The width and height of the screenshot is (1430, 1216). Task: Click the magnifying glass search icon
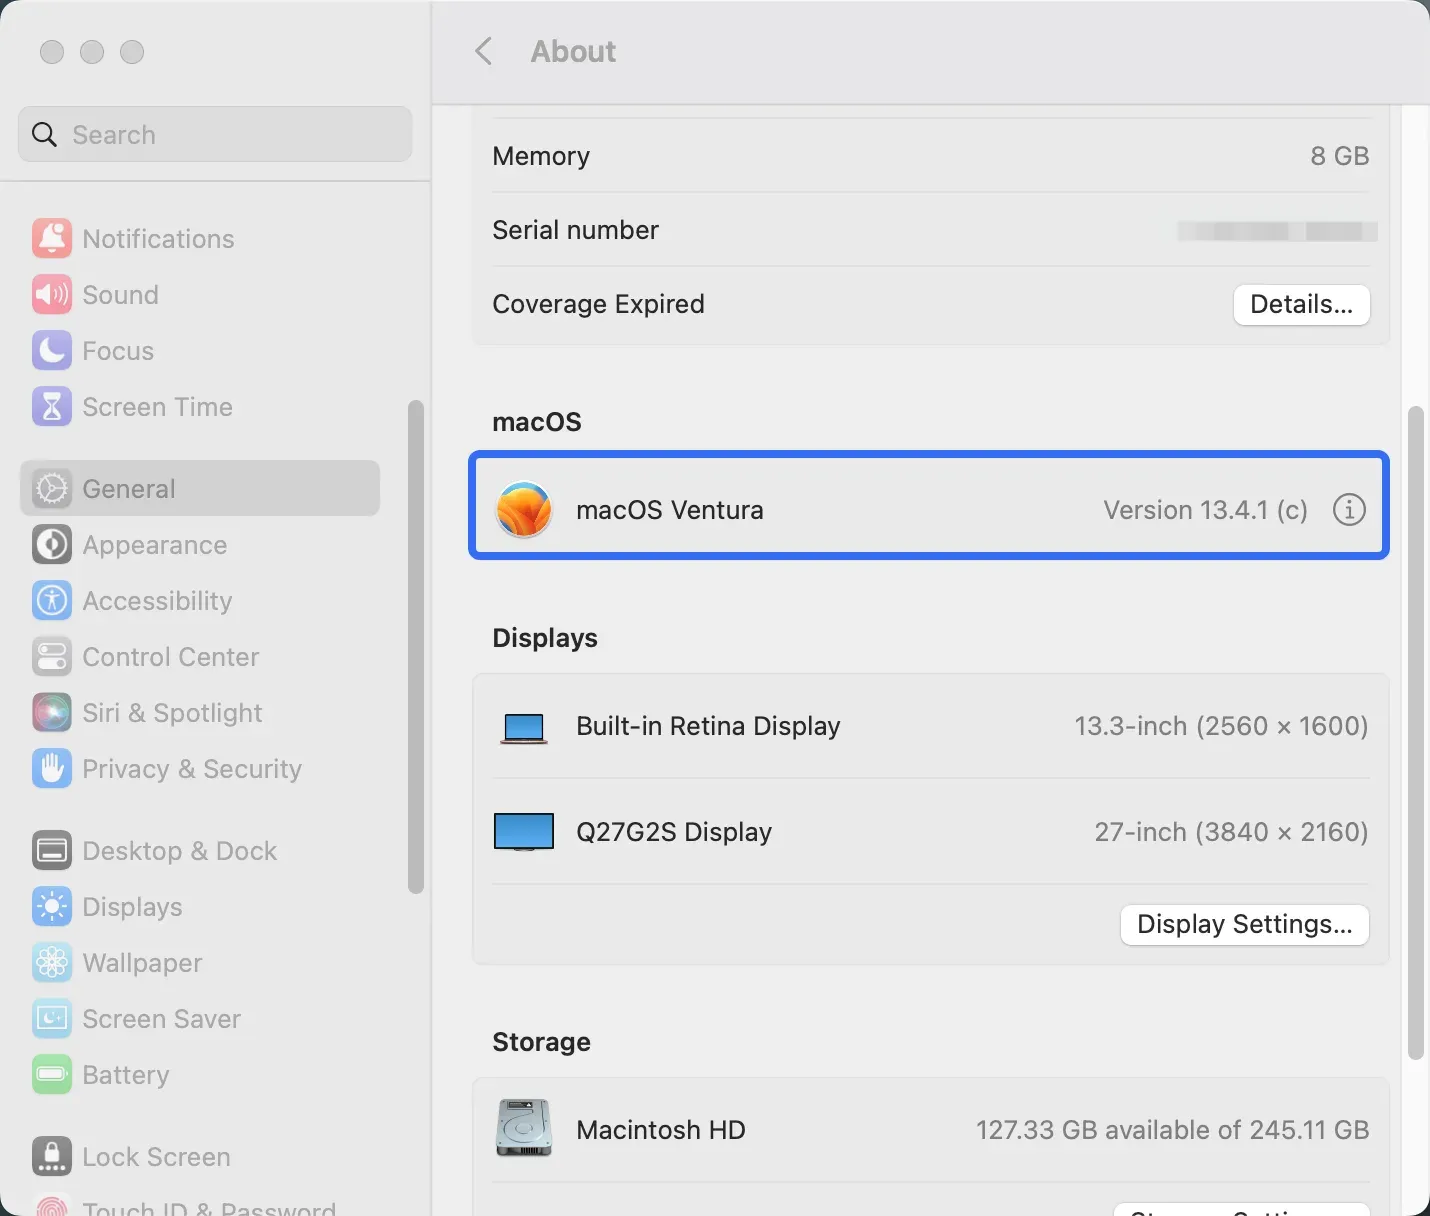tap(45, 134)
